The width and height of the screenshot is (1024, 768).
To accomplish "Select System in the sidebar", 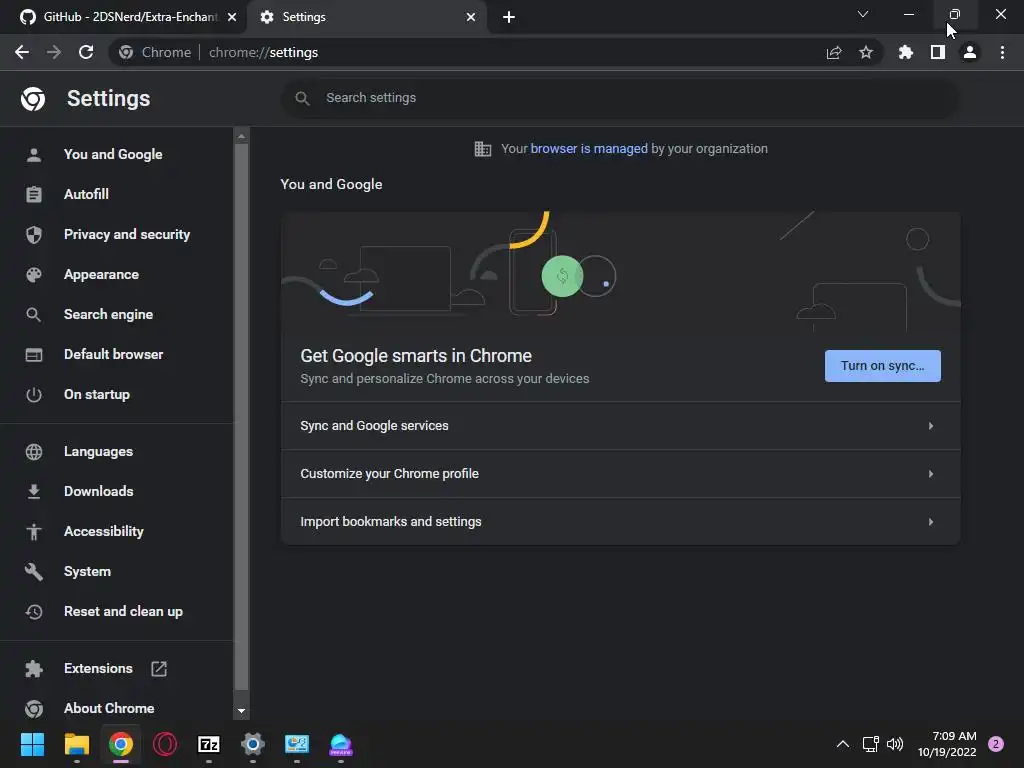I will tap(88, 571).
